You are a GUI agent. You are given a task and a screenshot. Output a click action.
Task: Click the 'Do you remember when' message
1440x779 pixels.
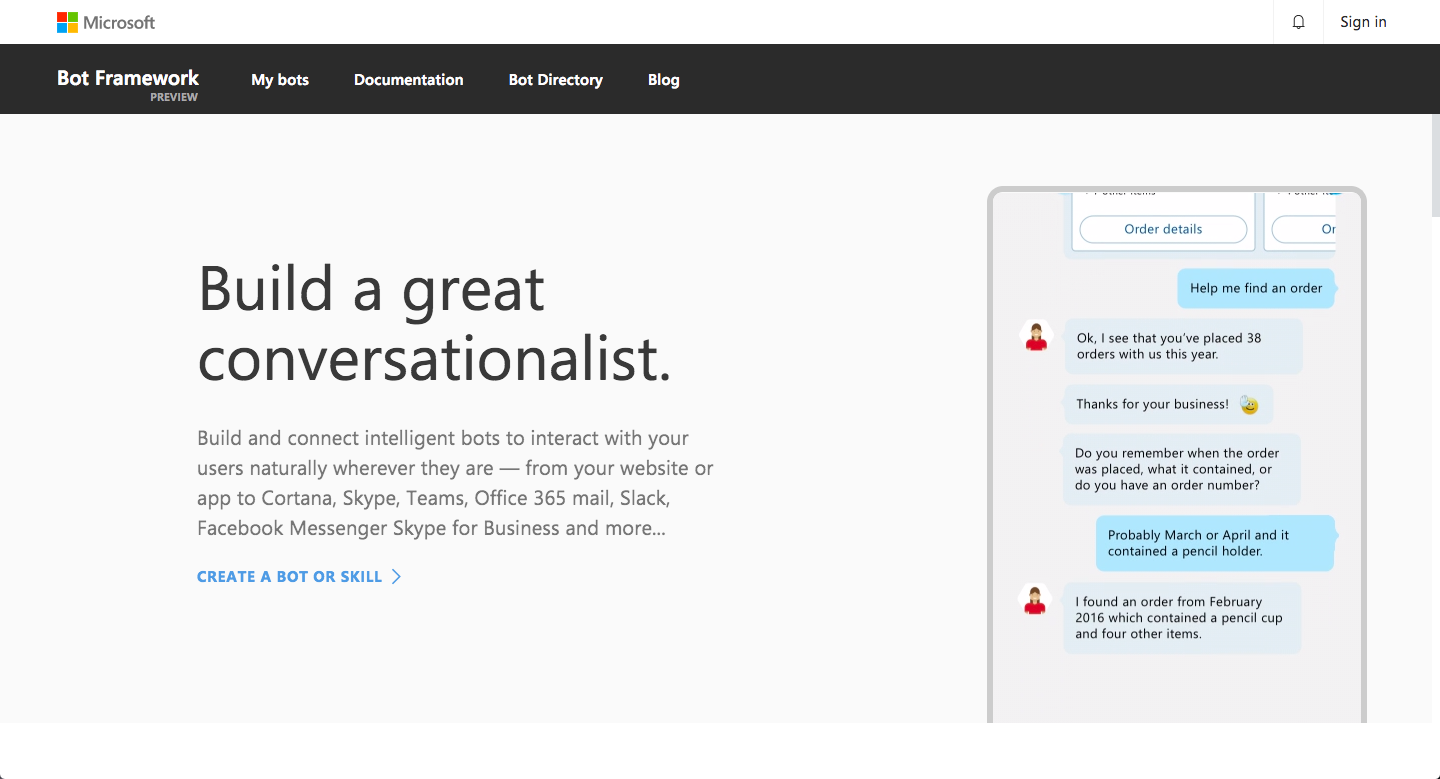coord(1181,469)
